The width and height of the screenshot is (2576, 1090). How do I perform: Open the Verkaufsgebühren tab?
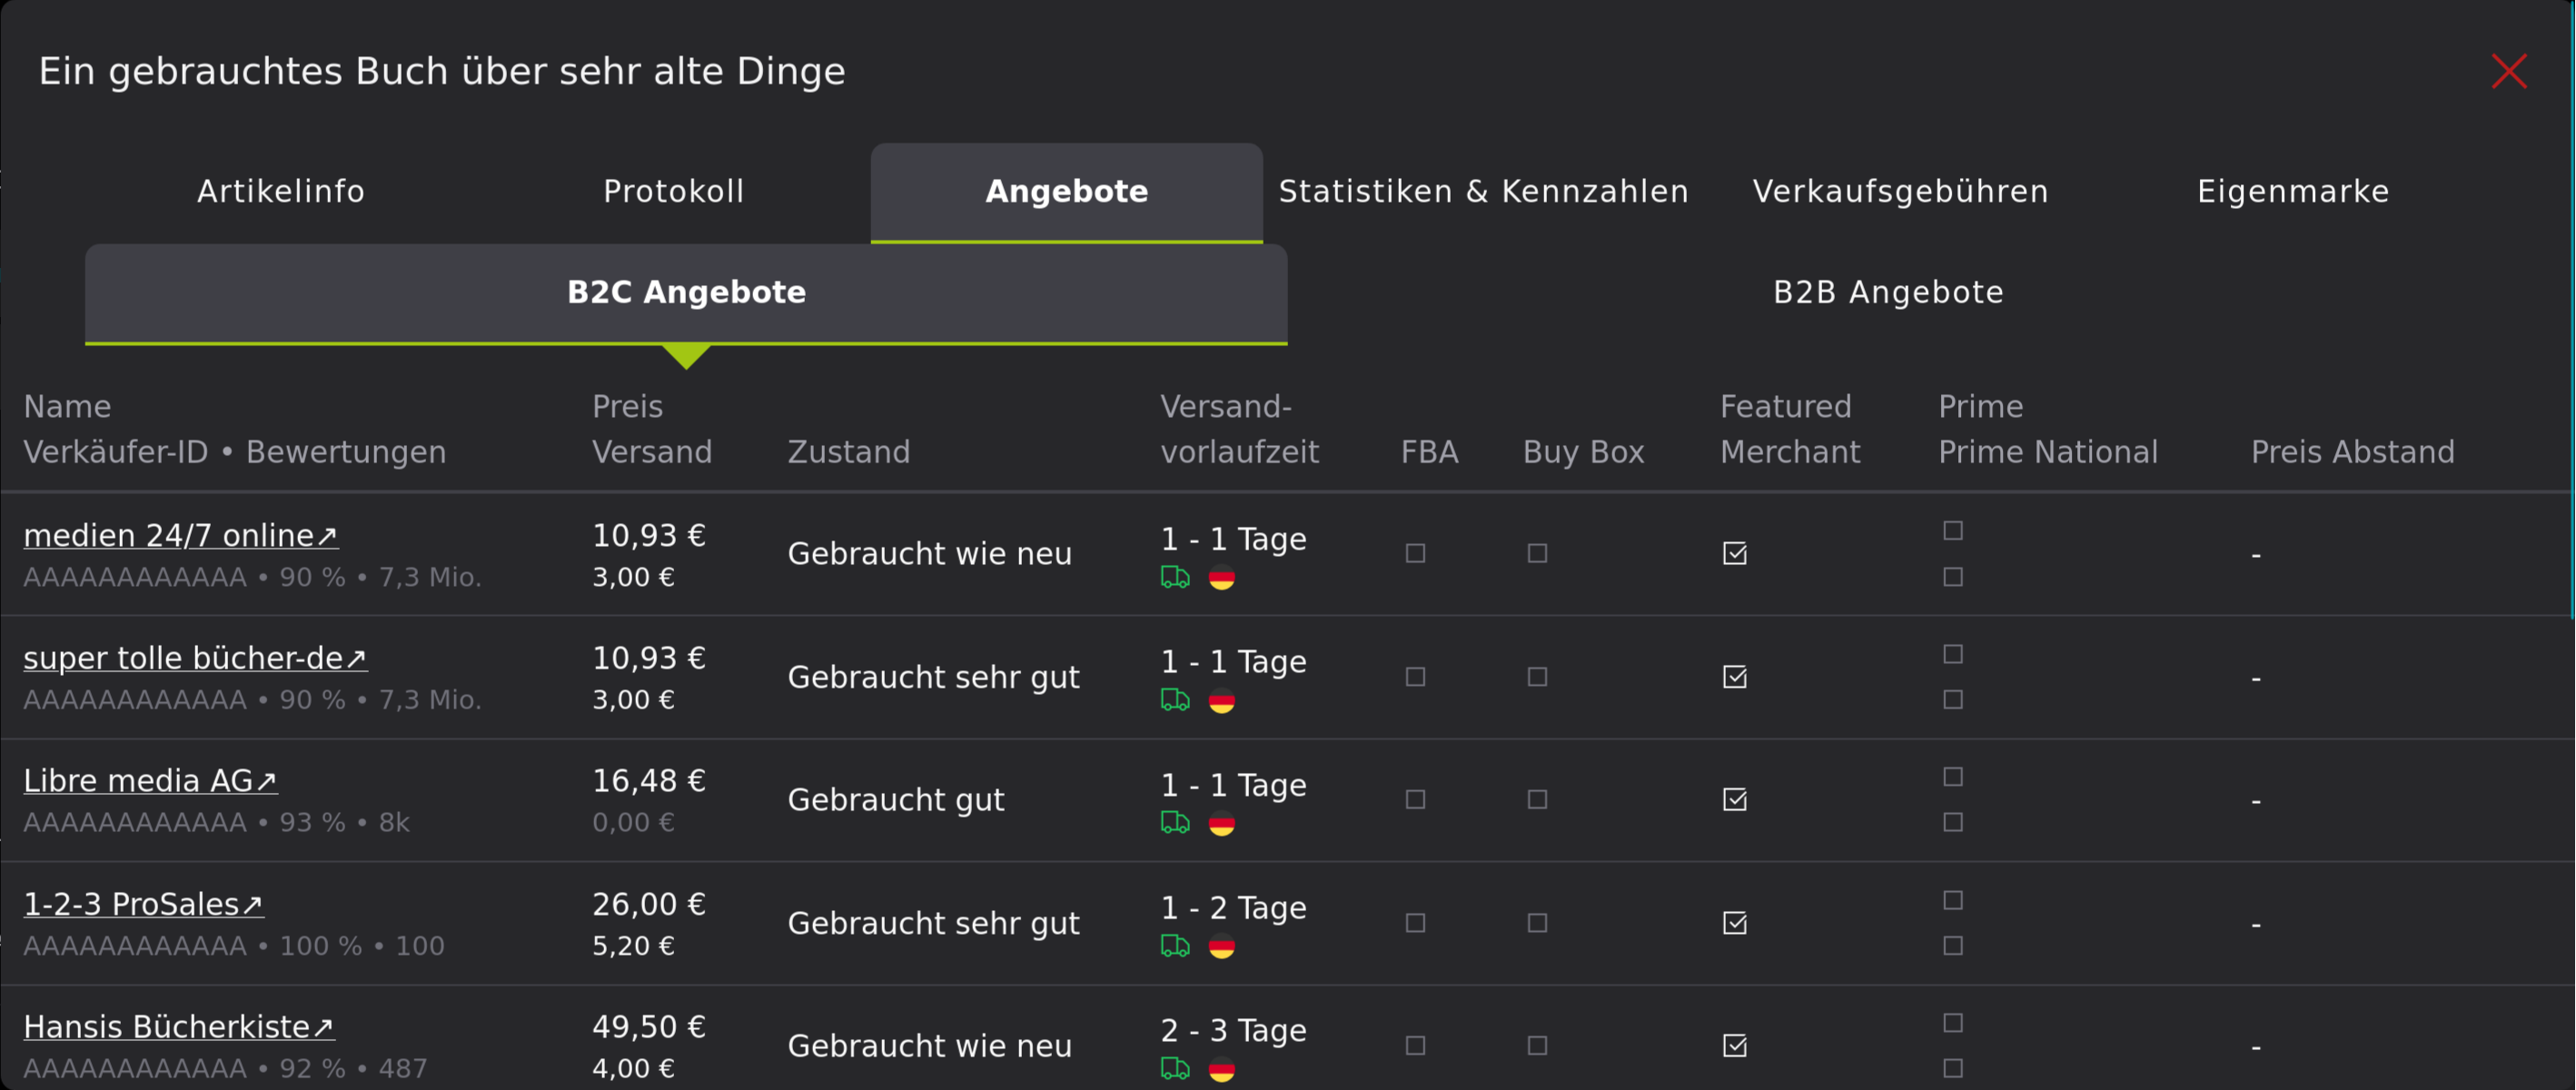point(1899,191)
